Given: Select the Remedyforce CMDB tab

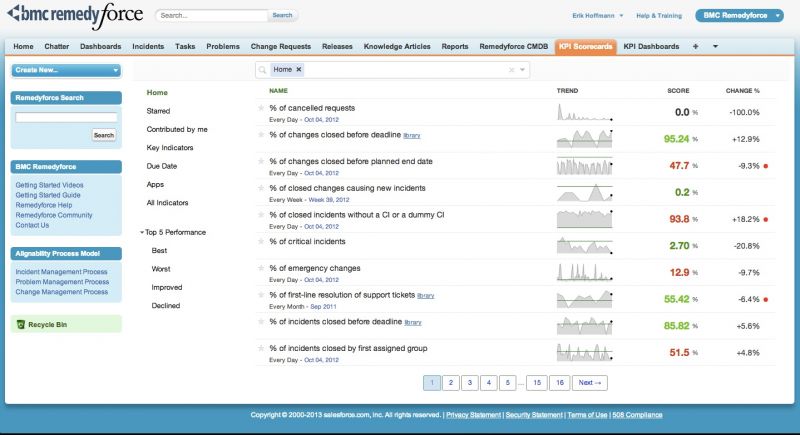Looking at the screenshot, I should 513,46.
